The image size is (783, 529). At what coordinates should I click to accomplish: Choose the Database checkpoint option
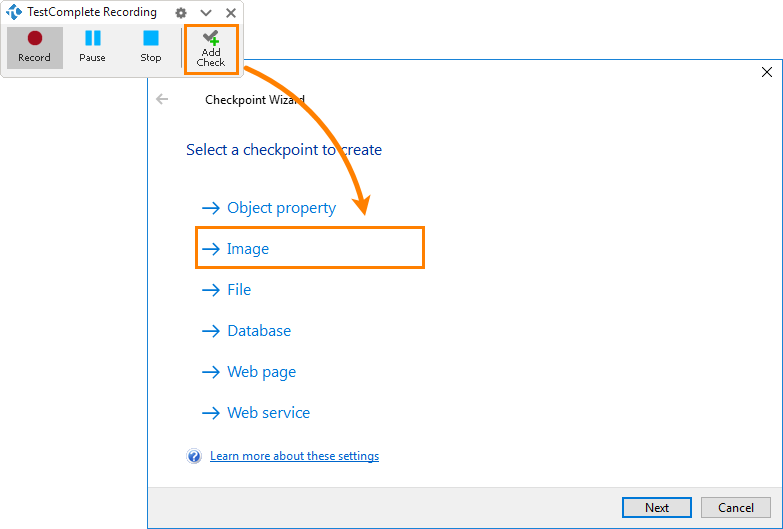247,331
